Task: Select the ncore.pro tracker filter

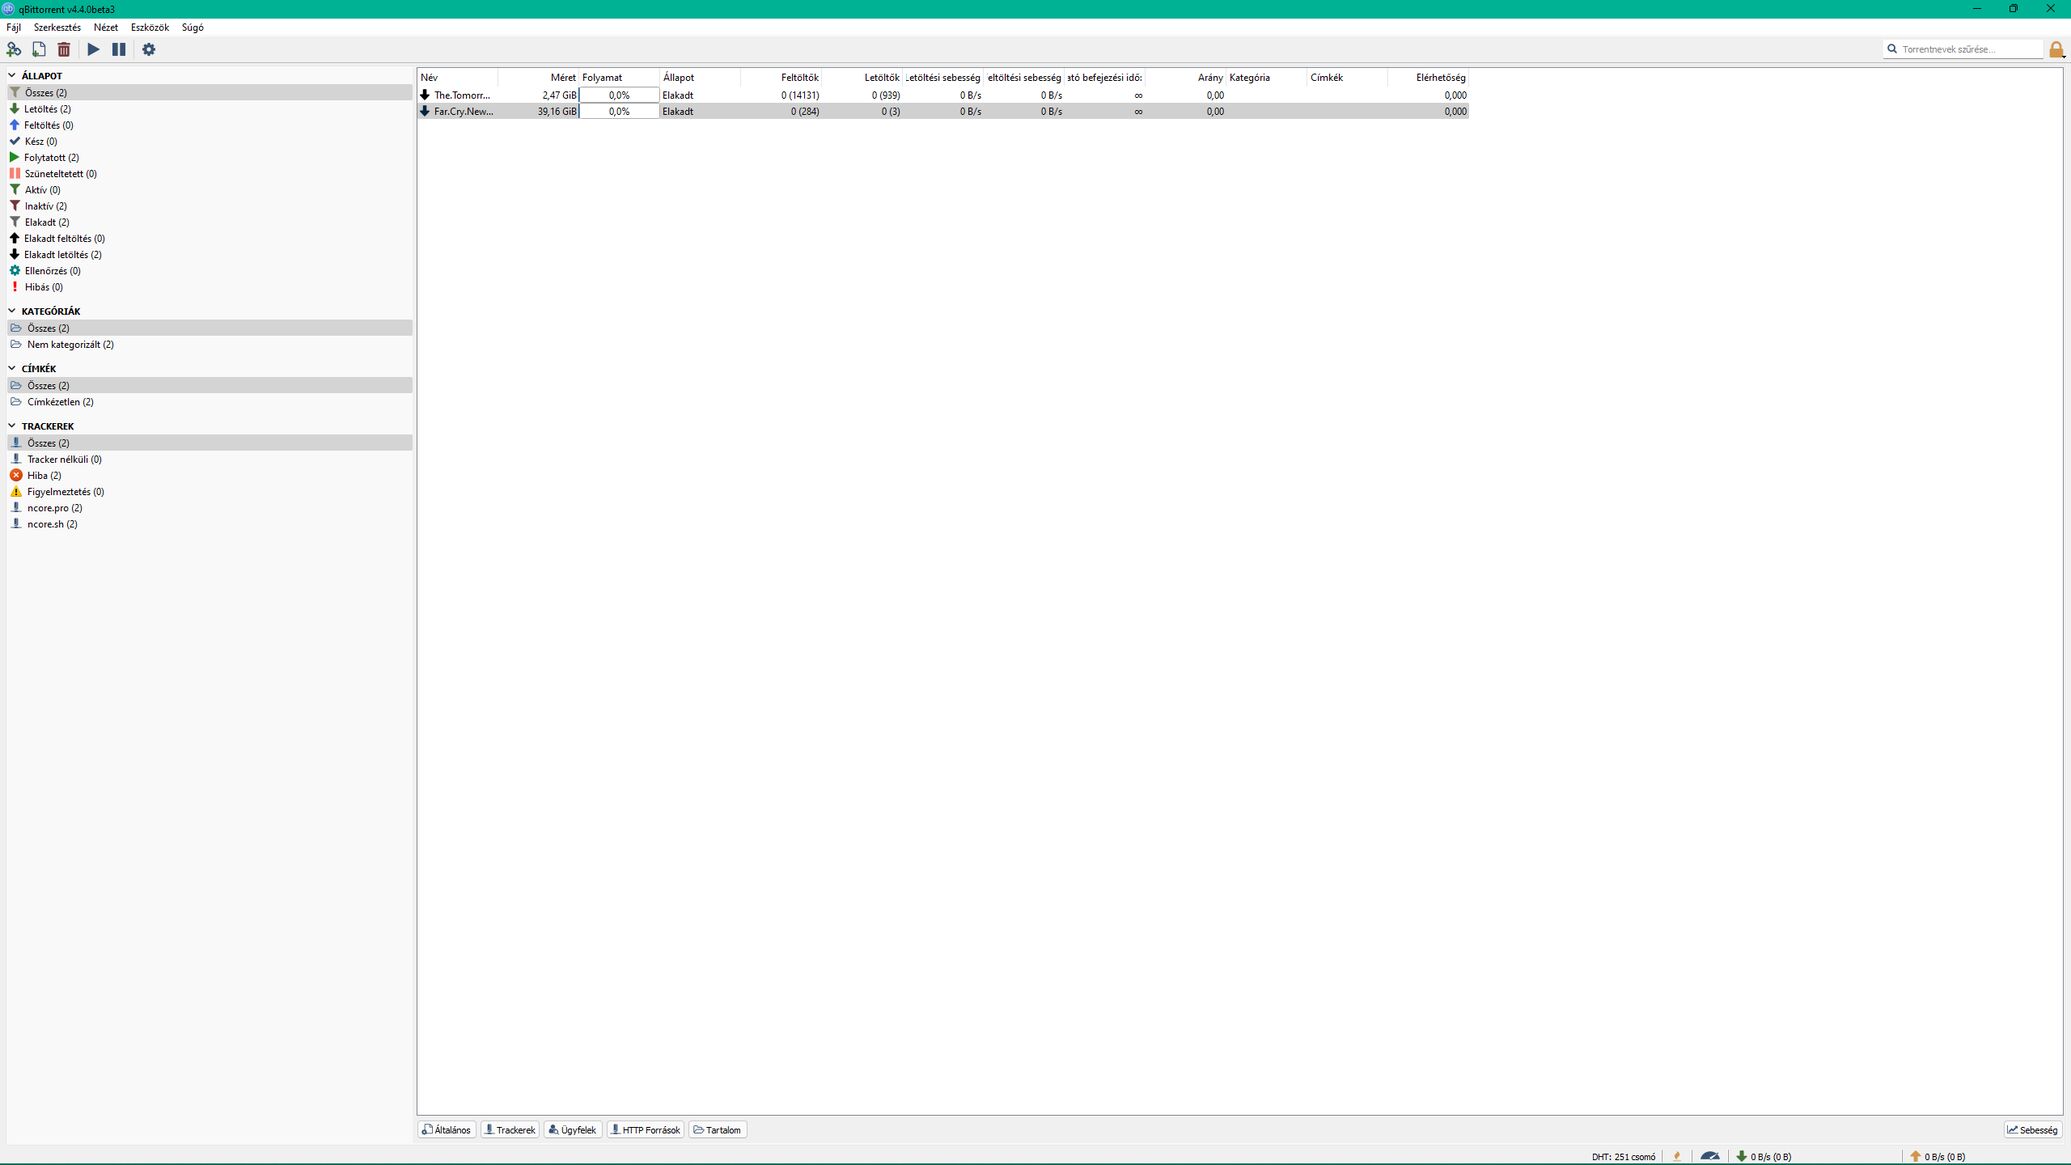Action: [x=54, y=508]
